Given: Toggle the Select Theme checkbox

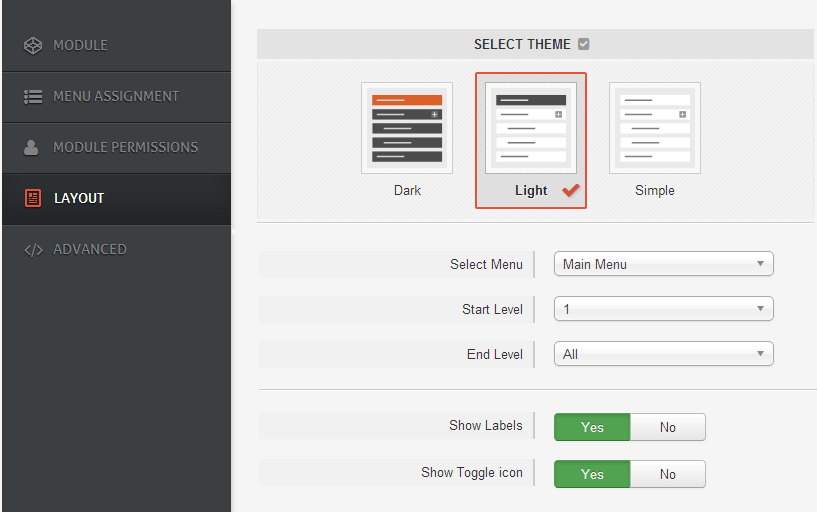Looking at the screenshot, I should [x=584, y=44].
